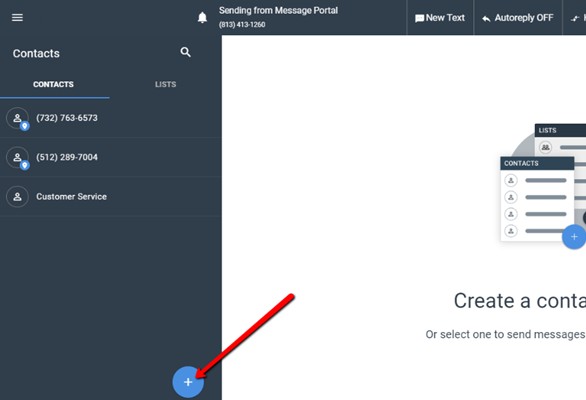This screenshot has height=400, width=586.
Task: Click the notification bell icon
Action: click(x=202, y=18)
